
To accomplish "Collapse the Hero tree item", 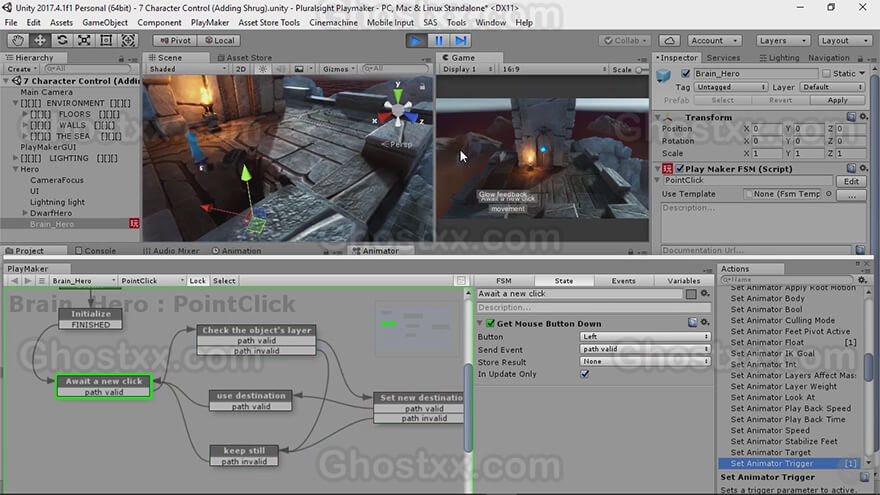I will [x=16, y=169].
